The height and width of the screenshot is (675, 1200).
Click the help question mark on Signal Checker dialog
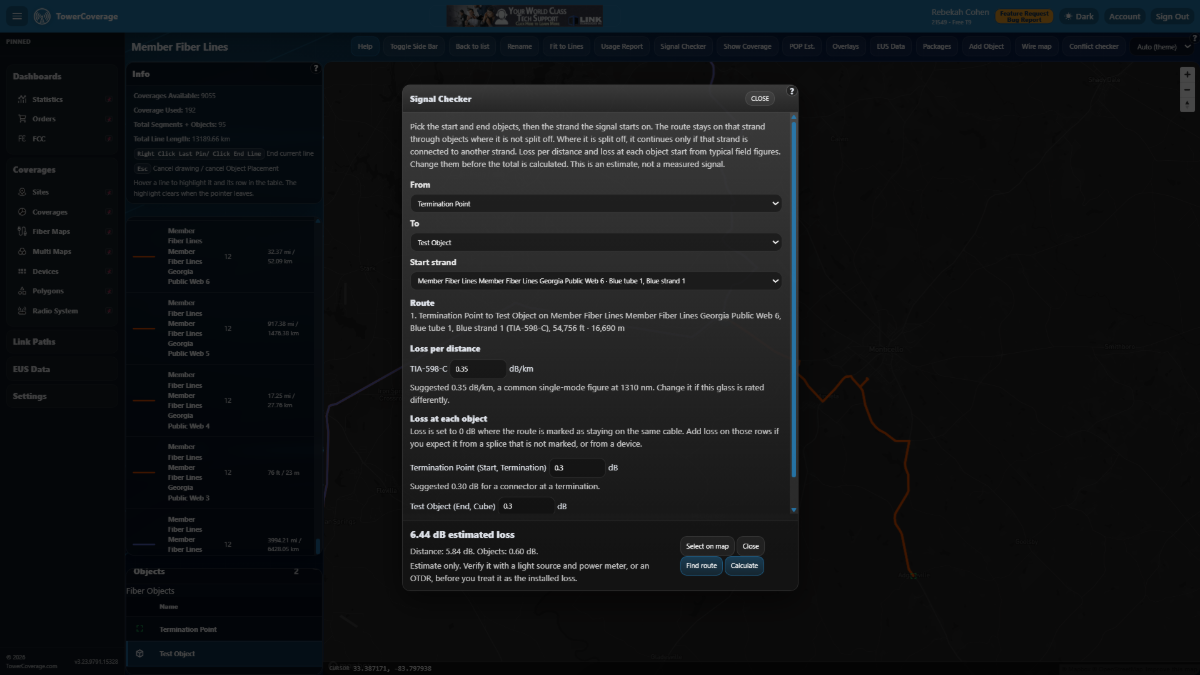792,91
